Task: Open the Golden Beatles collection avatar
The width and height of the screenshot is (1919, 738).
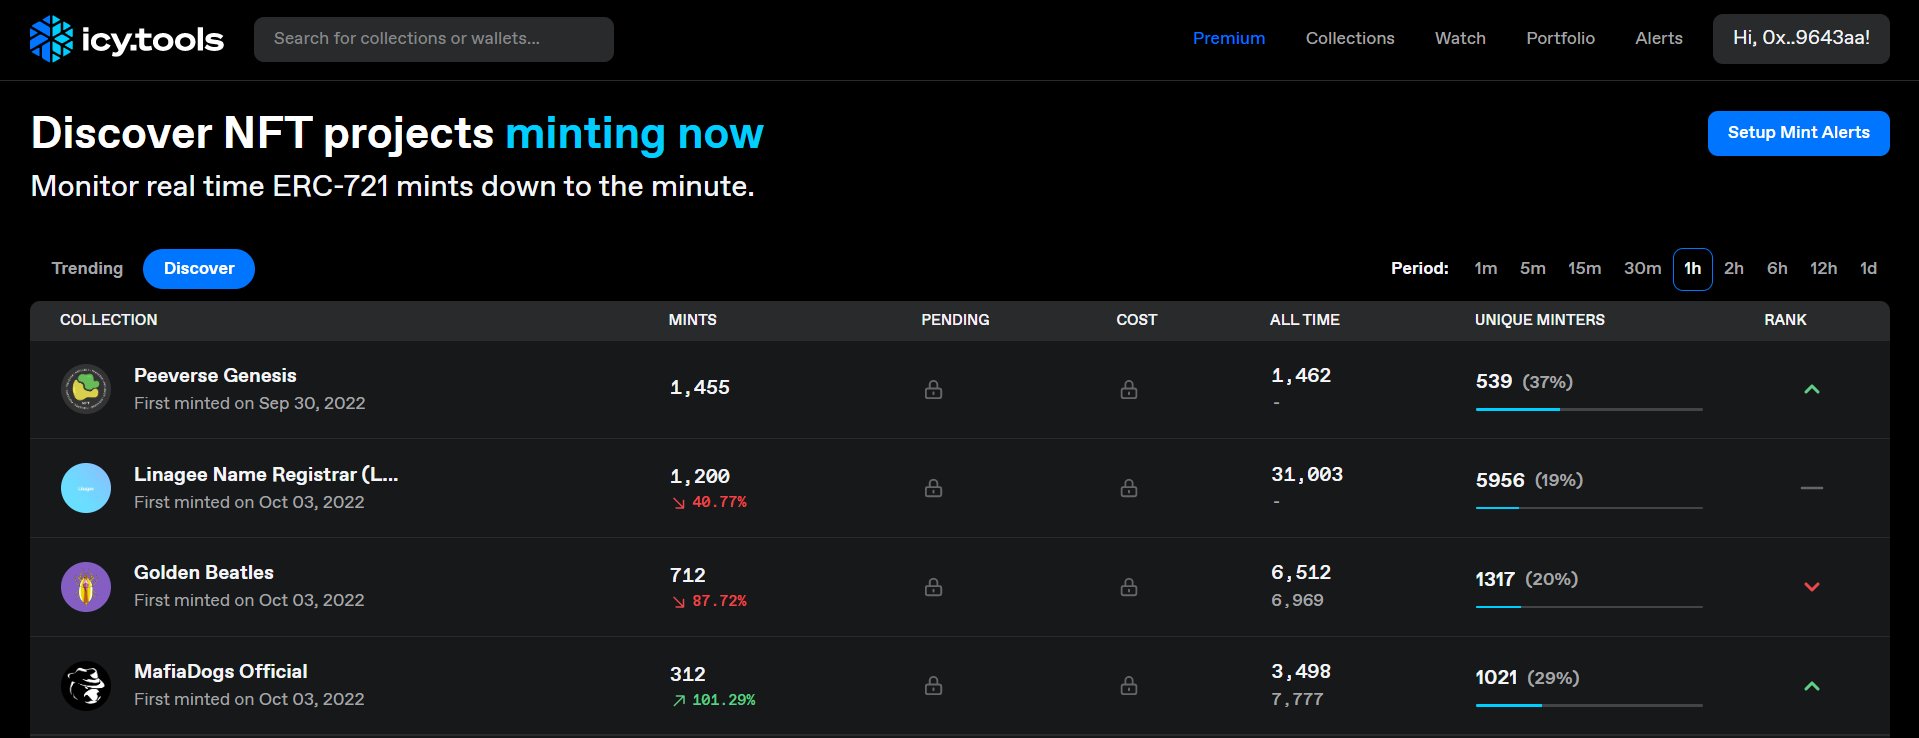Action: pos(86,587)
